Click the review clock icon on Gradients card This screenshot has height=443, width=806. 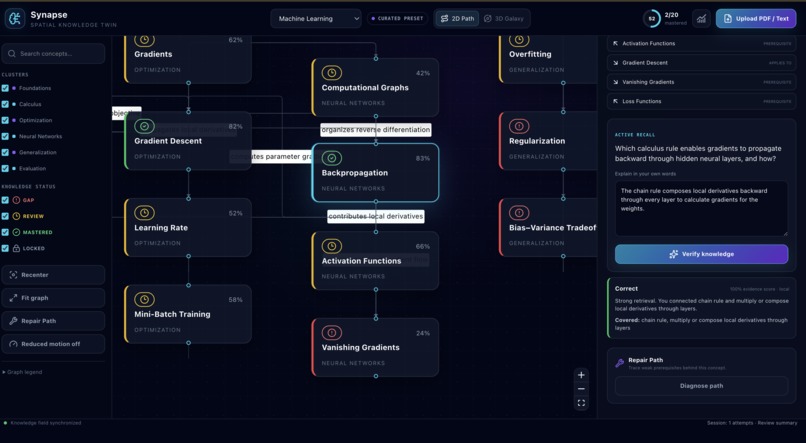click(x=144, y=40)
